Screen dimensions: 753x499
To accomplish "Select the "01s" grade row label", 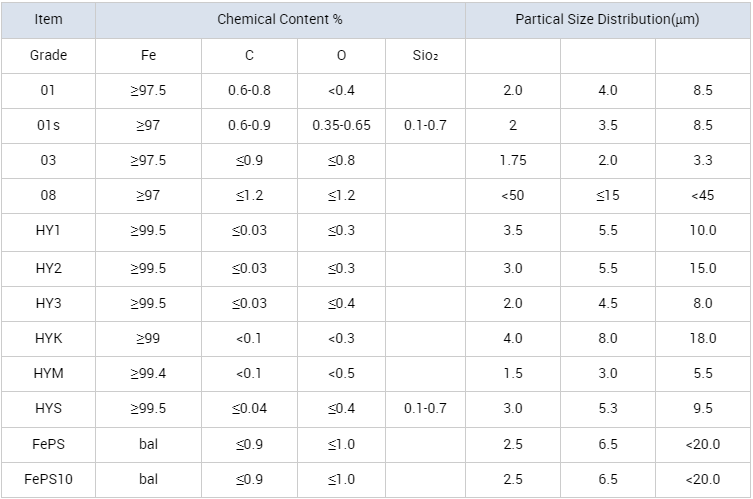I will click(48, 125).
